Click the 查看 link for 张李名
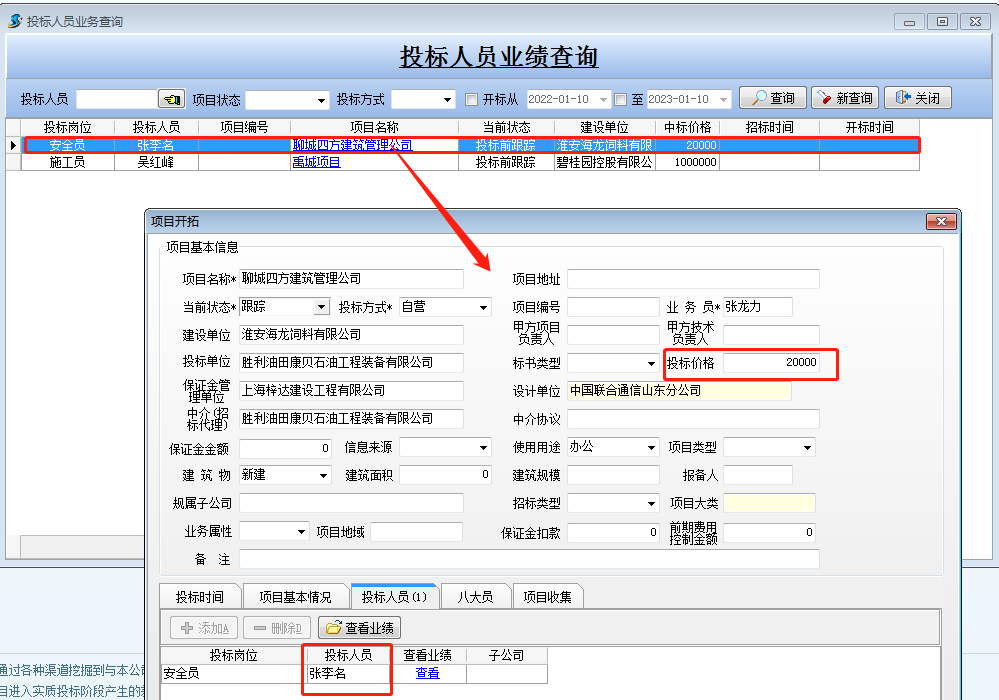This screenshot has width=999, height=700. tap(427, 673)
